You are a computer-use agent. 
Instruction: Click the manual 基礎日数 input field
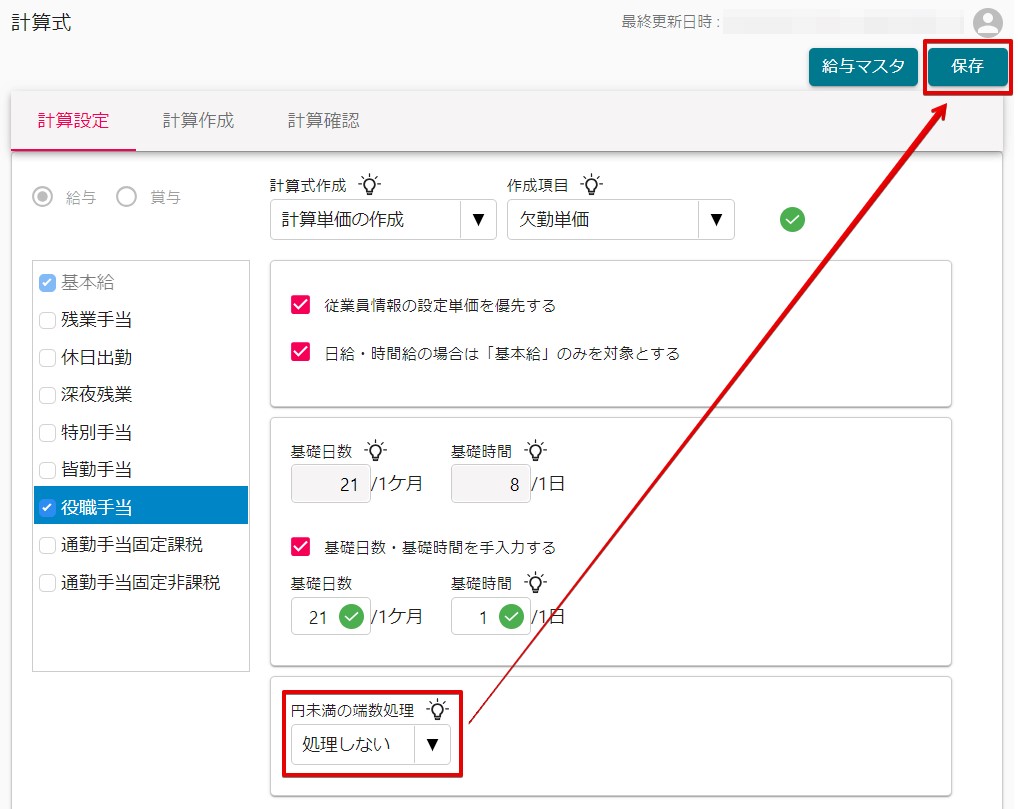330,616
